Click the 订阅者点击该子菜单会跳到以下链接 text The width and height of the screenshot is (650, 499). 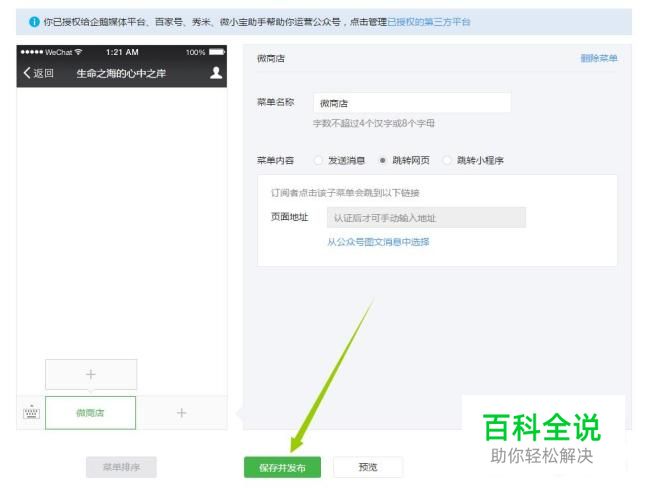pos(345,193)
